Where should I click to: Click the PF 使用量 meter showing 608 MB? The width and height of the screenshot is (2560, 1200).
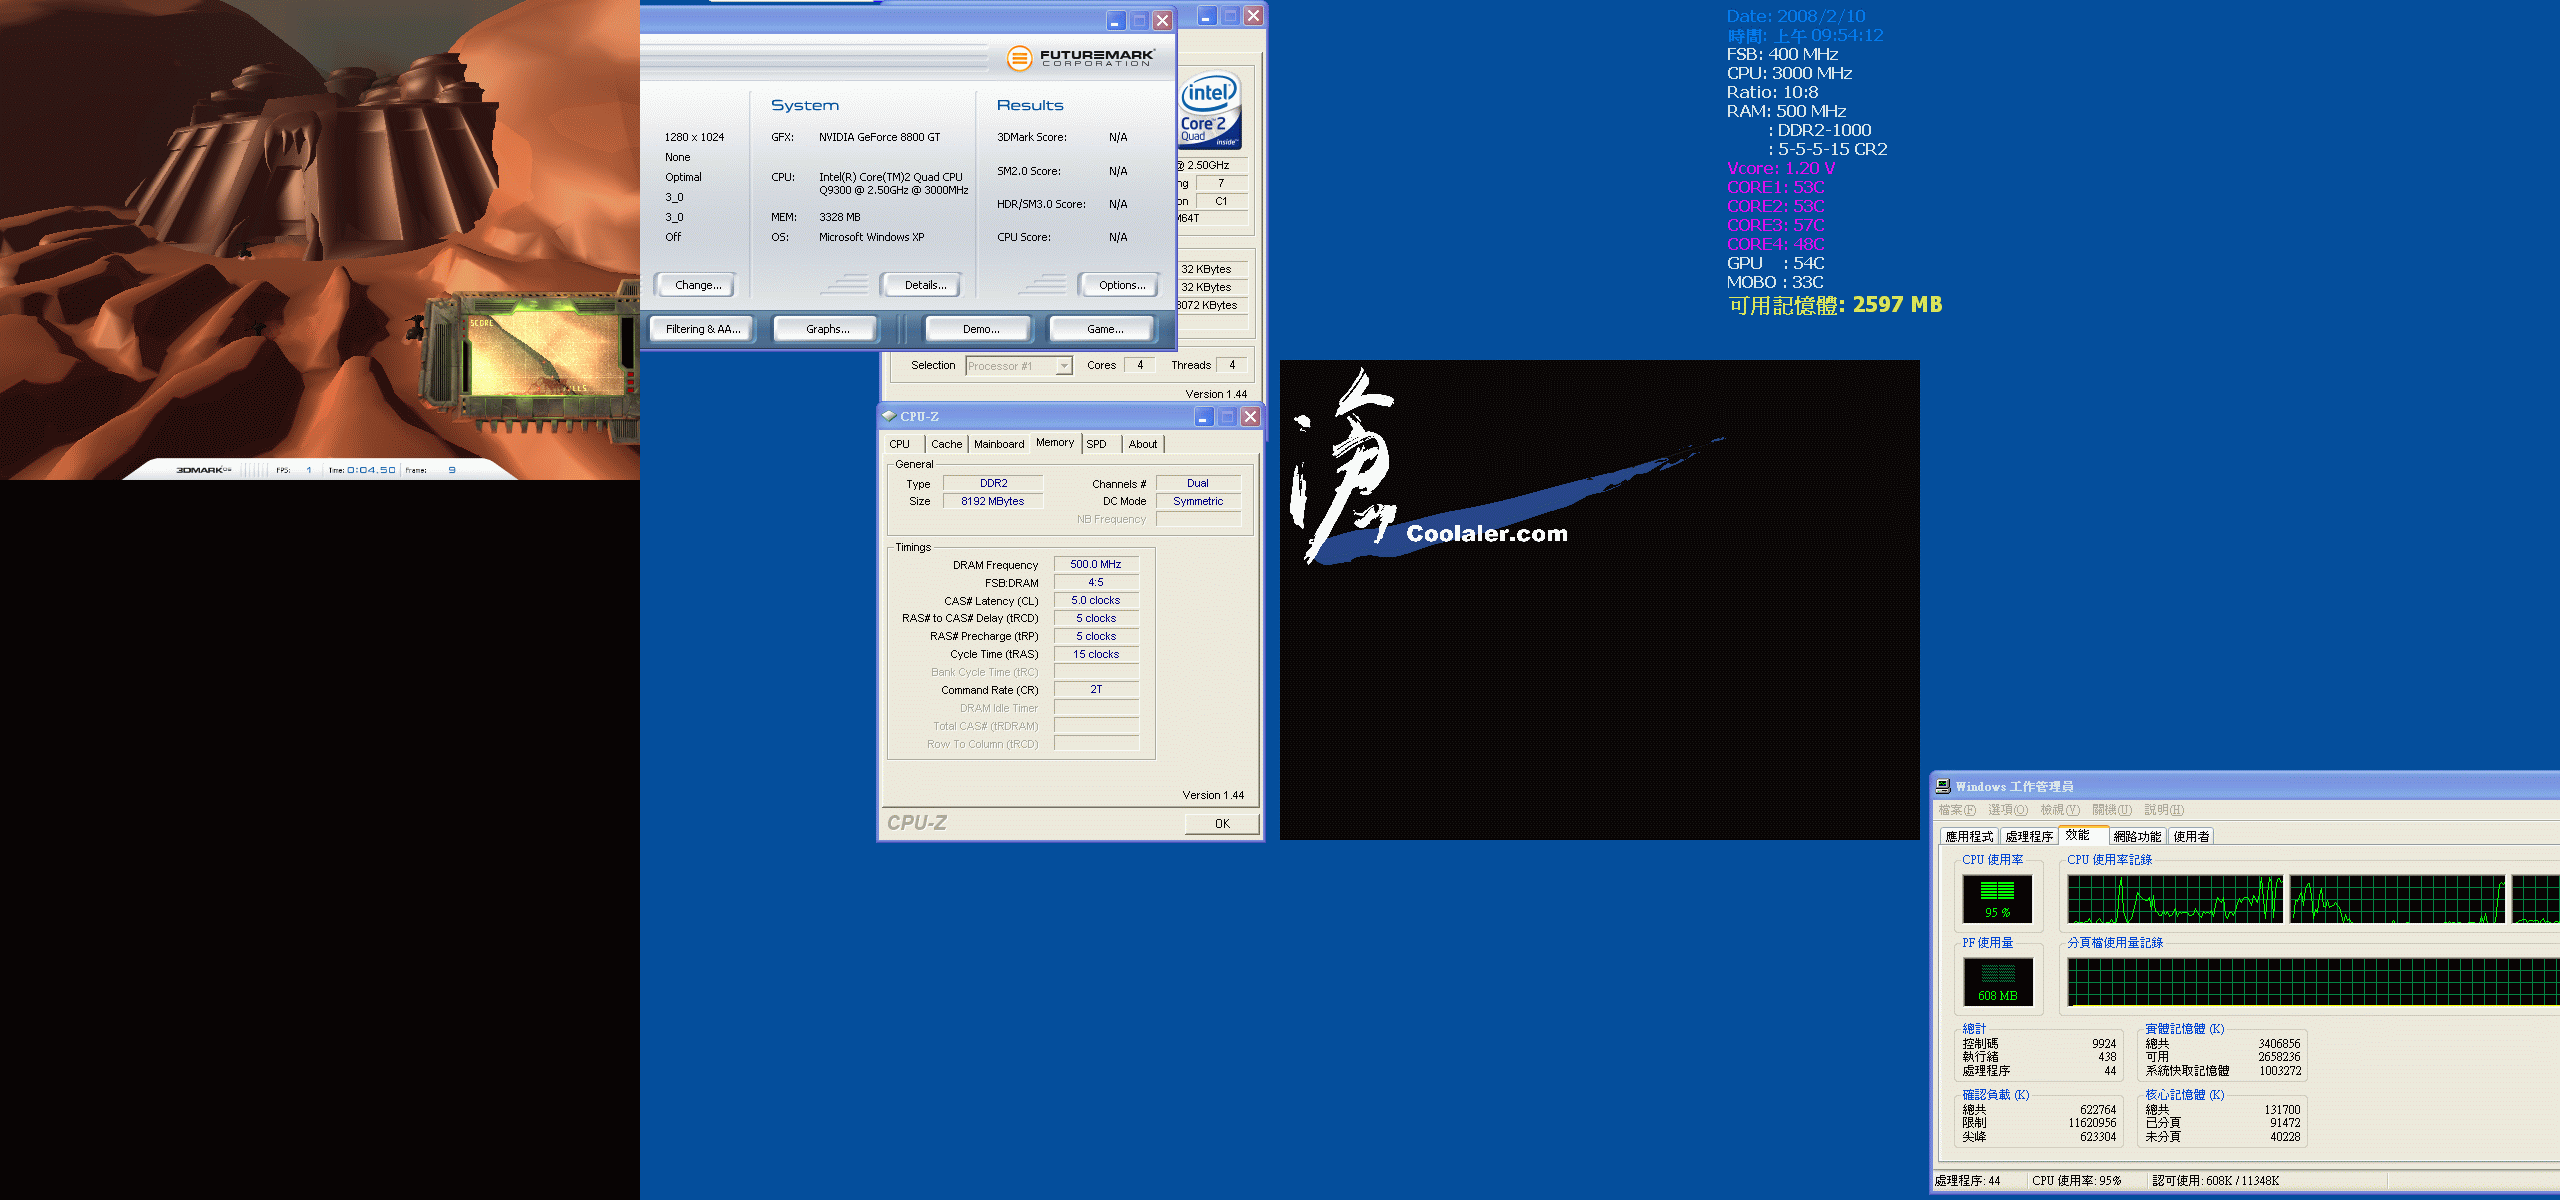(1997, 981)
